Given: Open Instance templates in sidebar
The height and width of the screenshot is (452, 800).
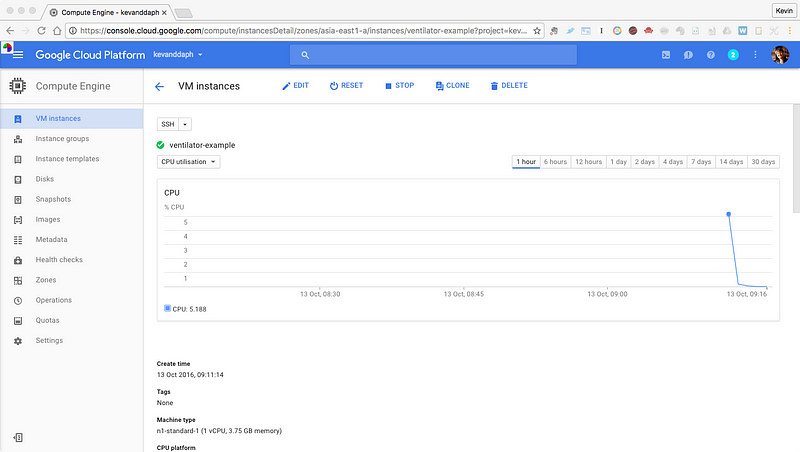Looking at the screenshot, I should point(71,159).
